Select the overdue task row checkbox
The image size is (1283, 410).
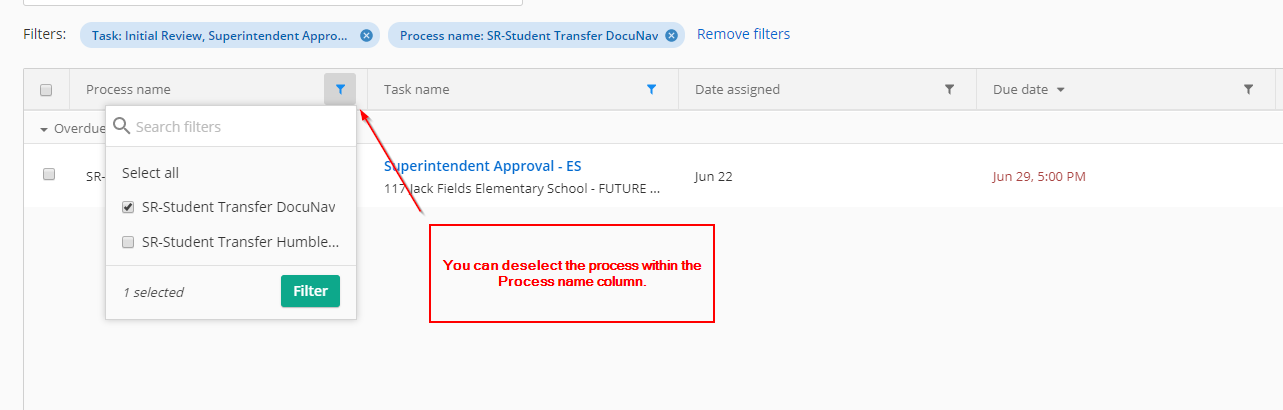(48, 174)
